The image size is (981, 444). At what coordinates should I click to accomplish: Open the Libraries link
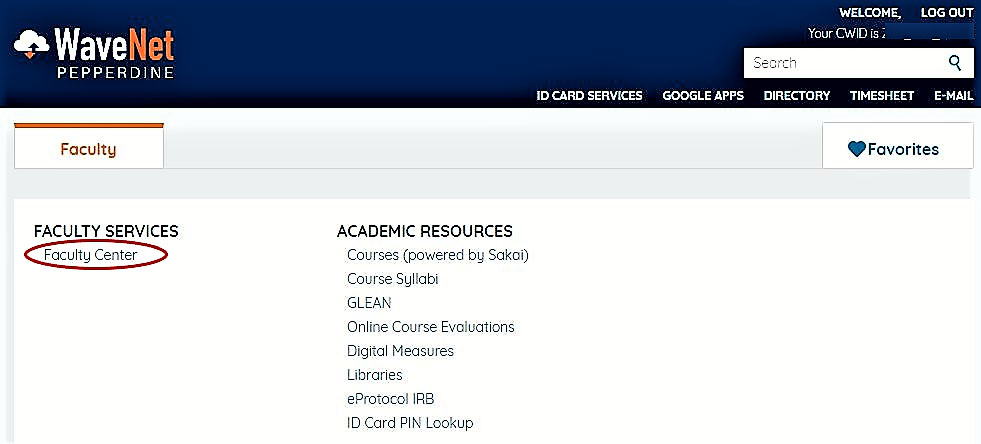(x=374, y=375)
